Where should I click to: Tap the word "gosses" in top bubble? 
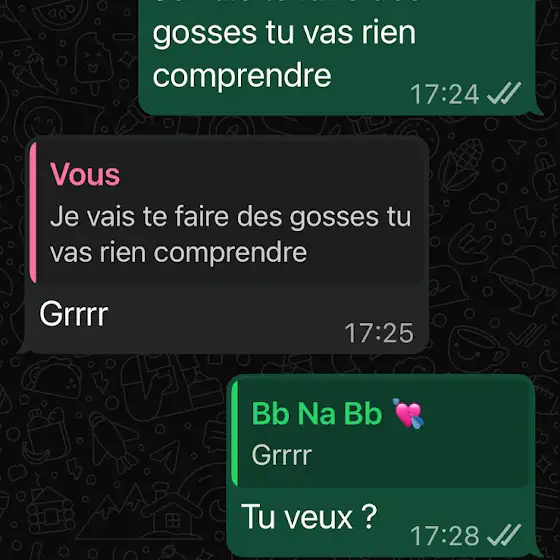[x=205, y=33]
